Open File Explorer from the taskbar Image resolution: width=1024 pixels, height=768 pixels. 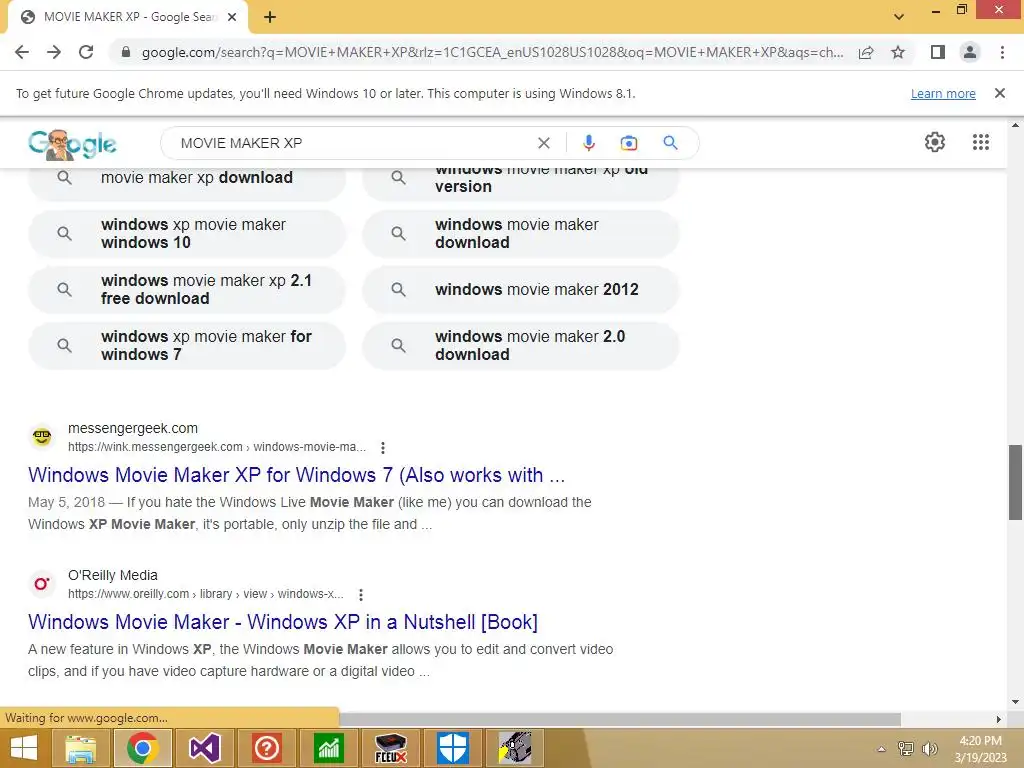click(80, 748)
